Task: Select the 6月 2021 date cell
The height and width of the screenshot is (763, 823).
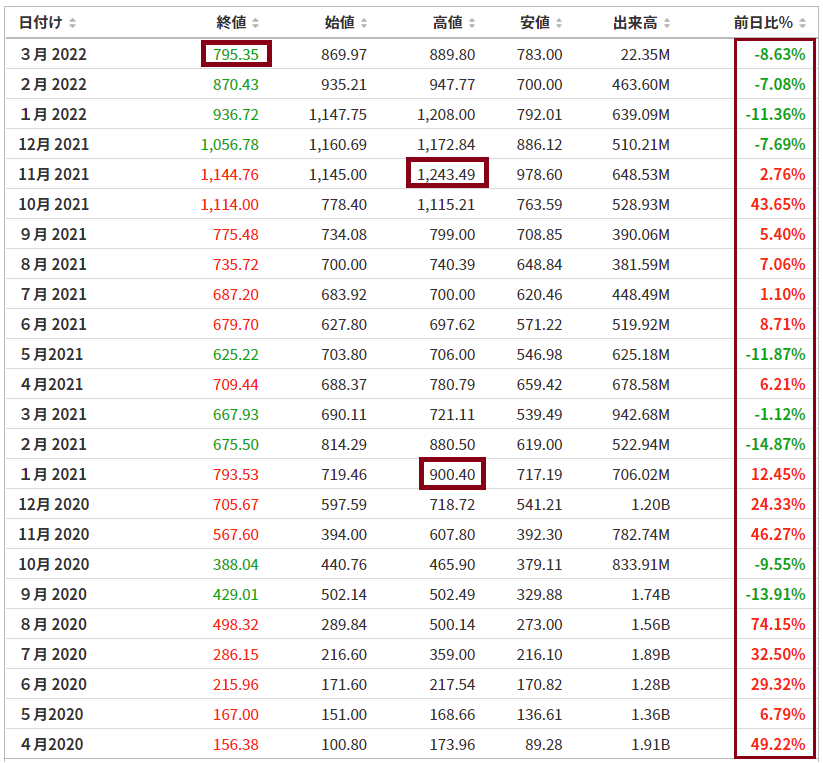Action: pyautogui.click(x=54, y=324)
